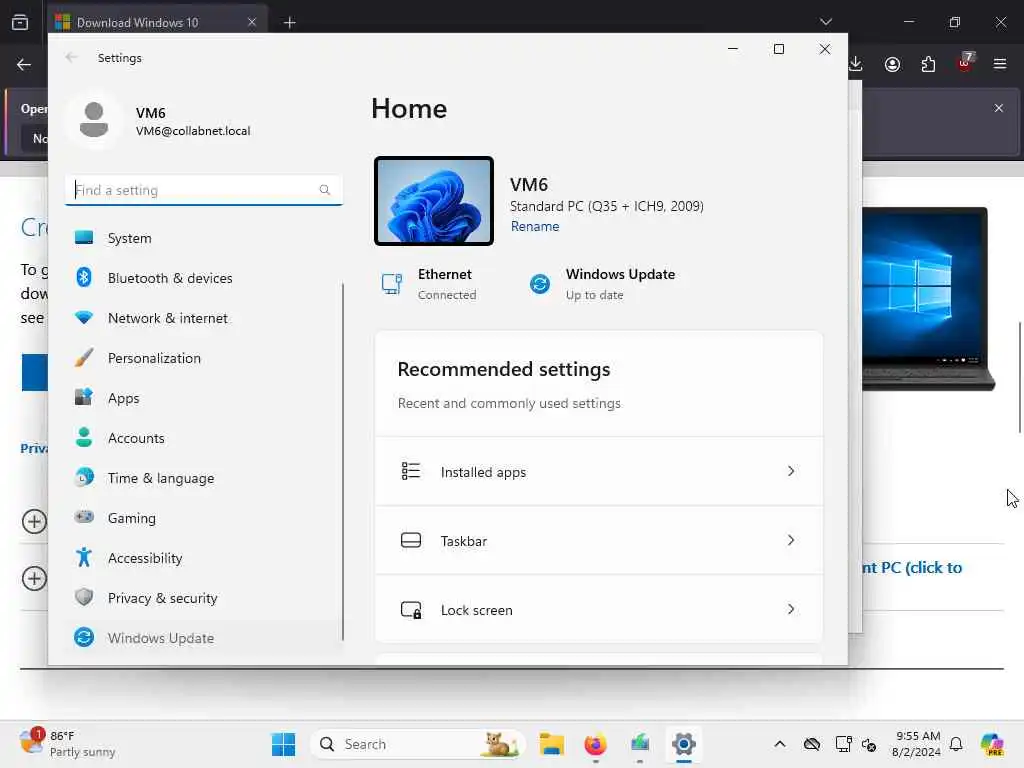Screen dimensions: 1024x768
Task: Click the desktop wallpaper thumbnail for VM6
Action: coord(434,201)
